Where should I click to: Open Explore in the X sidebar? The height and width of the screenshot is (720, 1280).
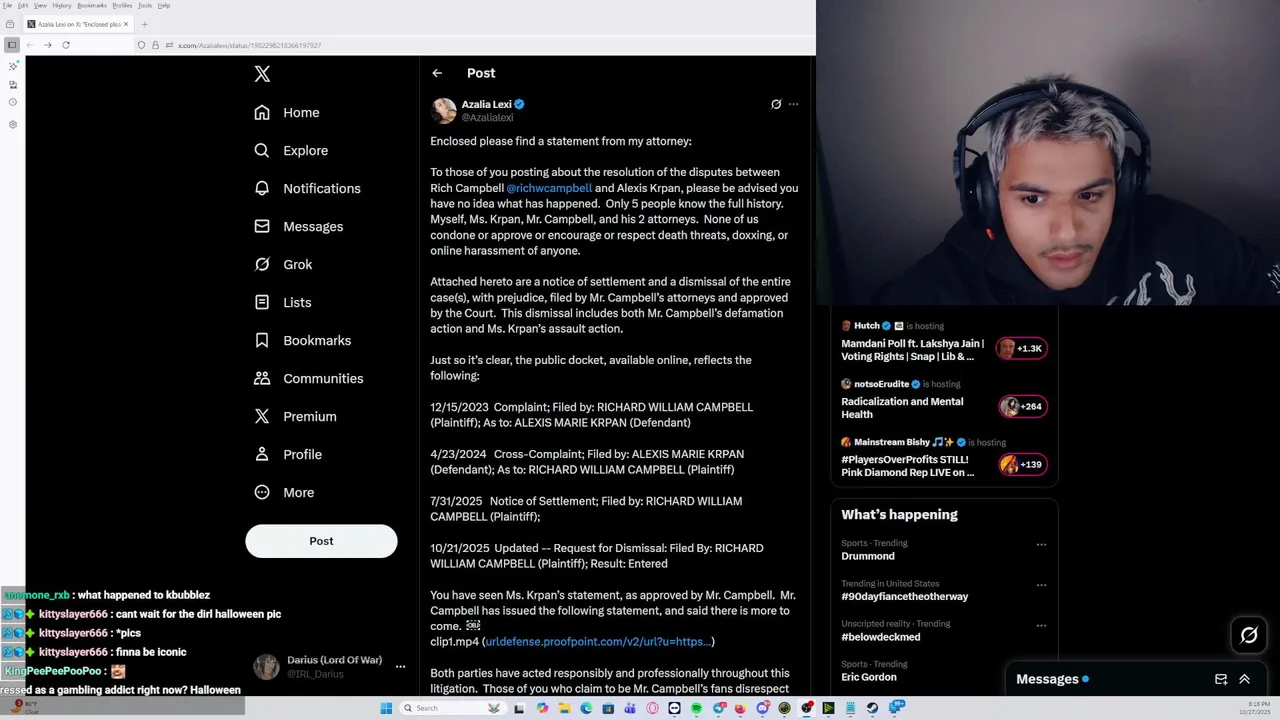(291, 151)
